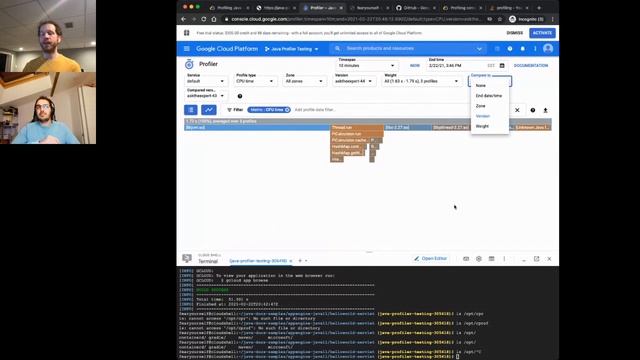Image resolution: width=640 pixels, height=360 pixels.
Task: Click the Profiler stopwatch icon
Action: pos(189,64)
